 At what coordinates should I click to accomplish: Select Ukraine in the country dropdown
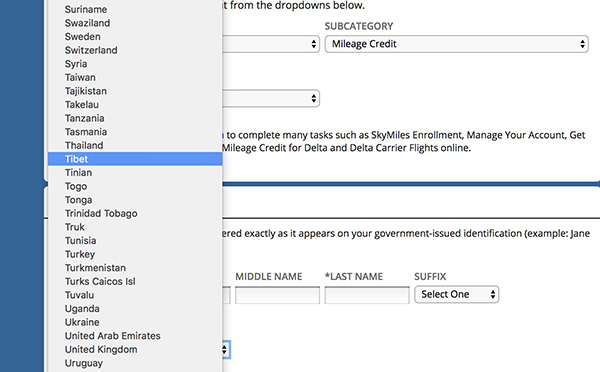pyautogui.click(x=135, y=322)
